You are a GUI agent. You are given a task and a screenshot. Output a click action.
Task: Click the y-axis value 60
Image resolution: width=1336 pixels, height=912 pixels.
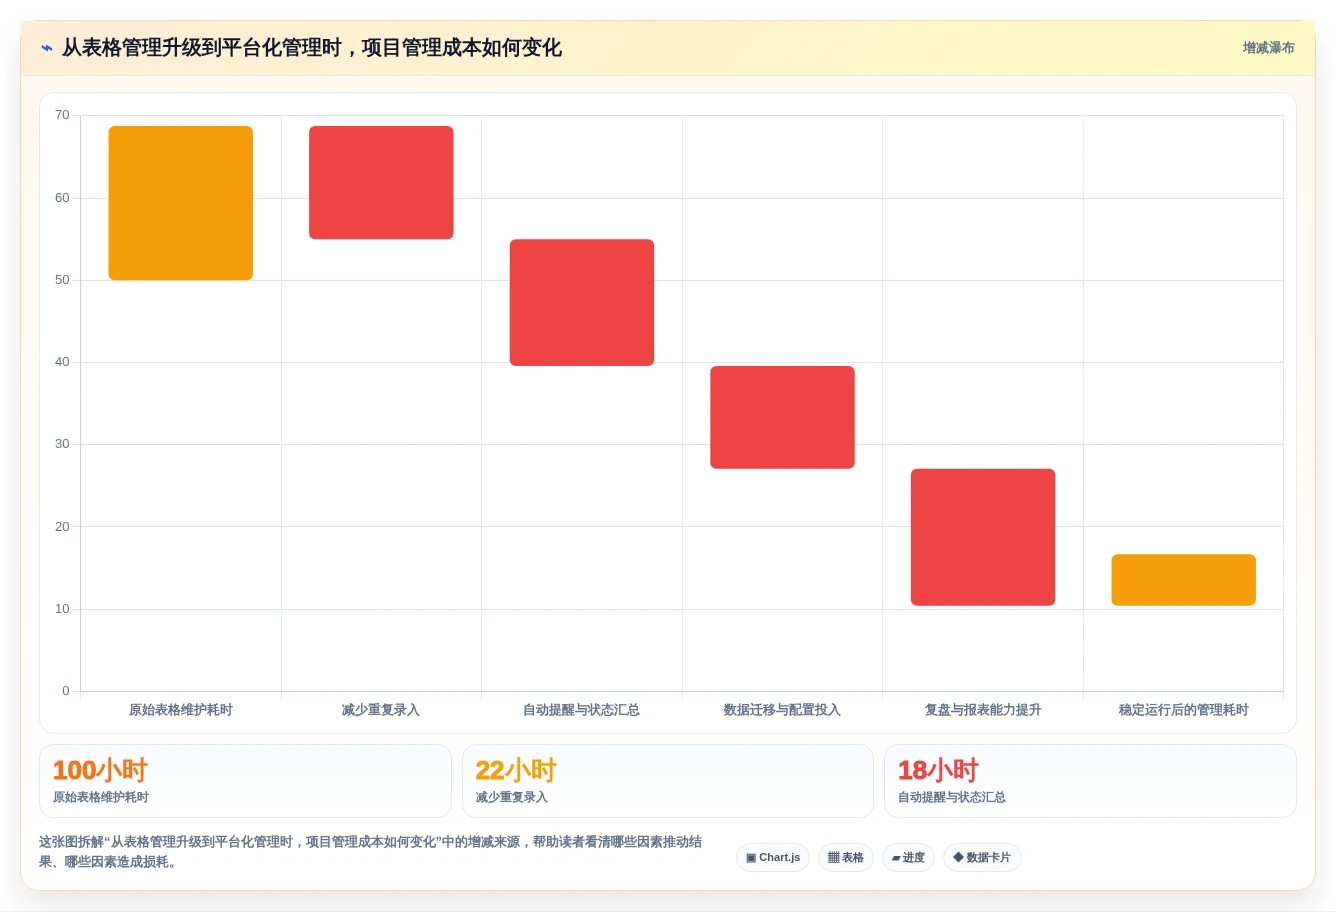pos(62,198)
